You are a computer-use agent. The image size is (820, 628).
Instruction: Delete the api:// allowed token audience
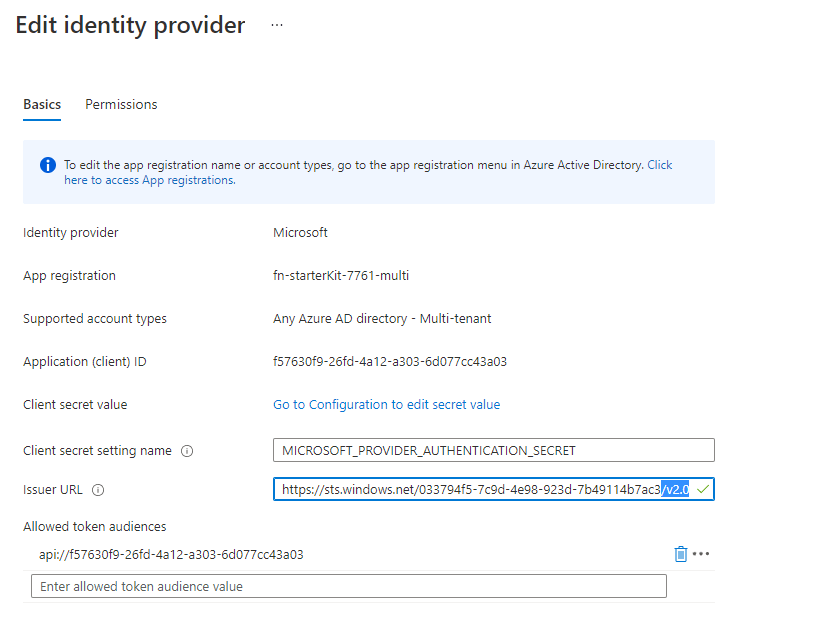(681, 554)
